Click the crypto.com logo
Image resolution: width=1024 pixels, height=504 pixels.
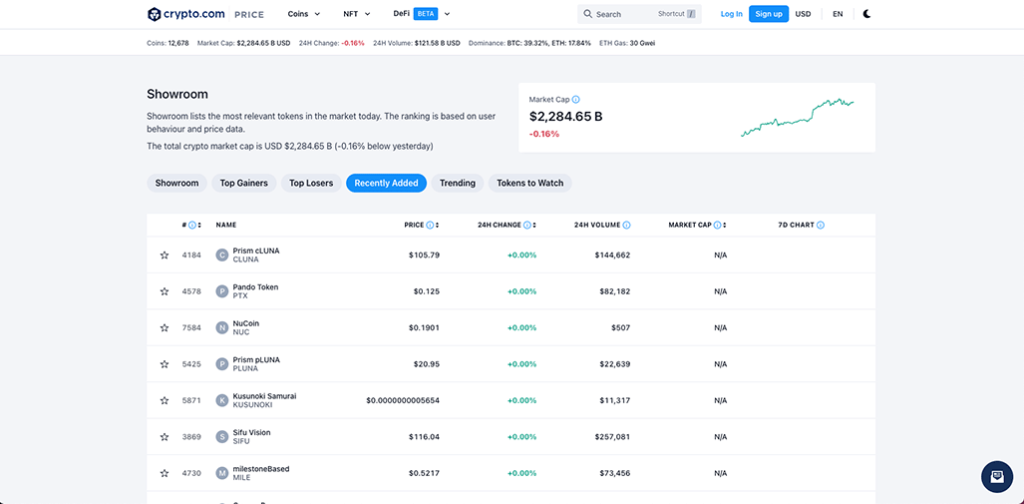(185, 14)
